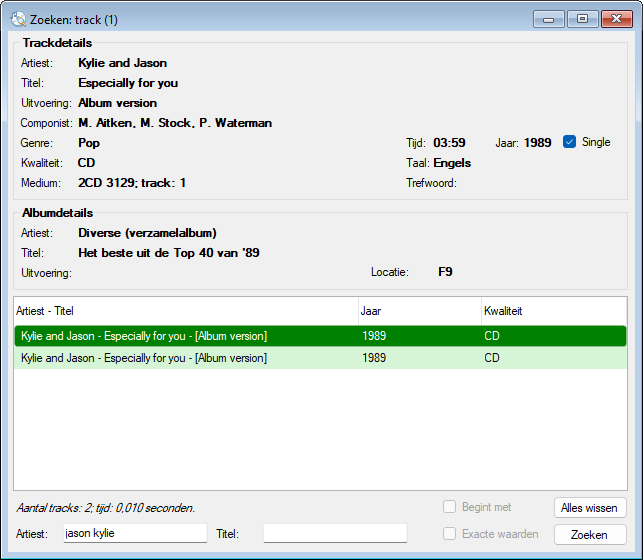
Task: Click the Aantal tracks status text
Action: point(106,508)
